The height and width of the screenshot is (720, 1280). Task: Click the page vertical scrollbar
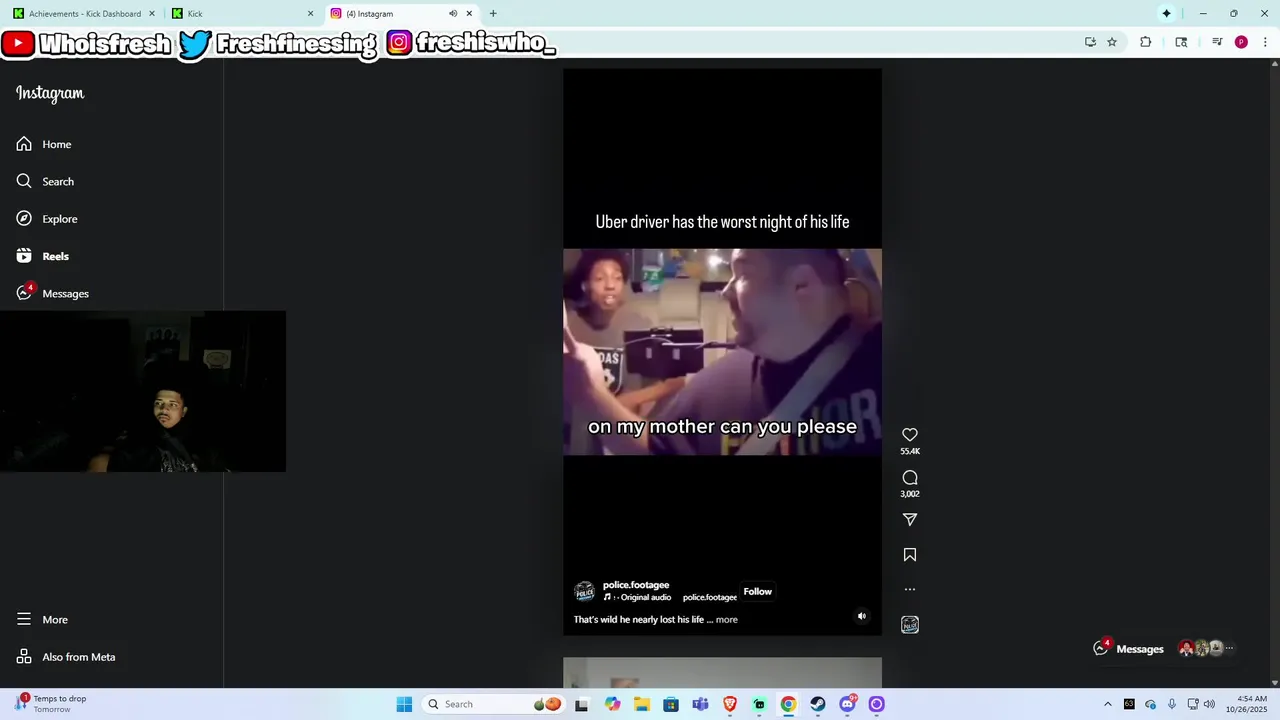coord(1274,370)
